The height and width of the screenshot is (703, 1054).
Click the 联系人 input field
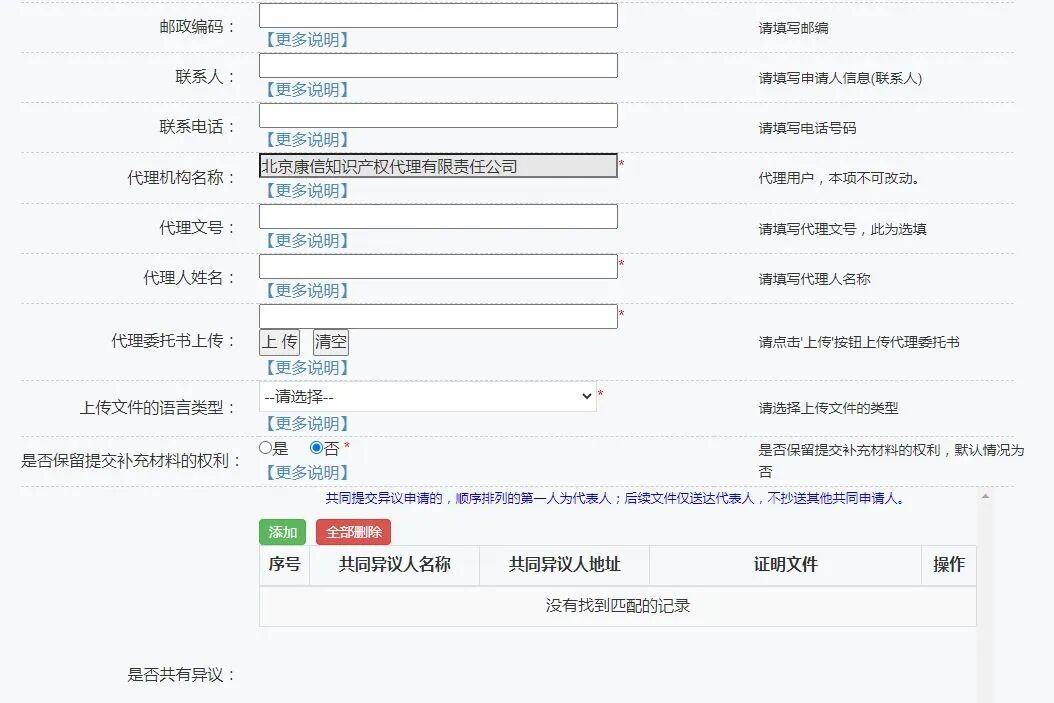click(x=438, y=65)
